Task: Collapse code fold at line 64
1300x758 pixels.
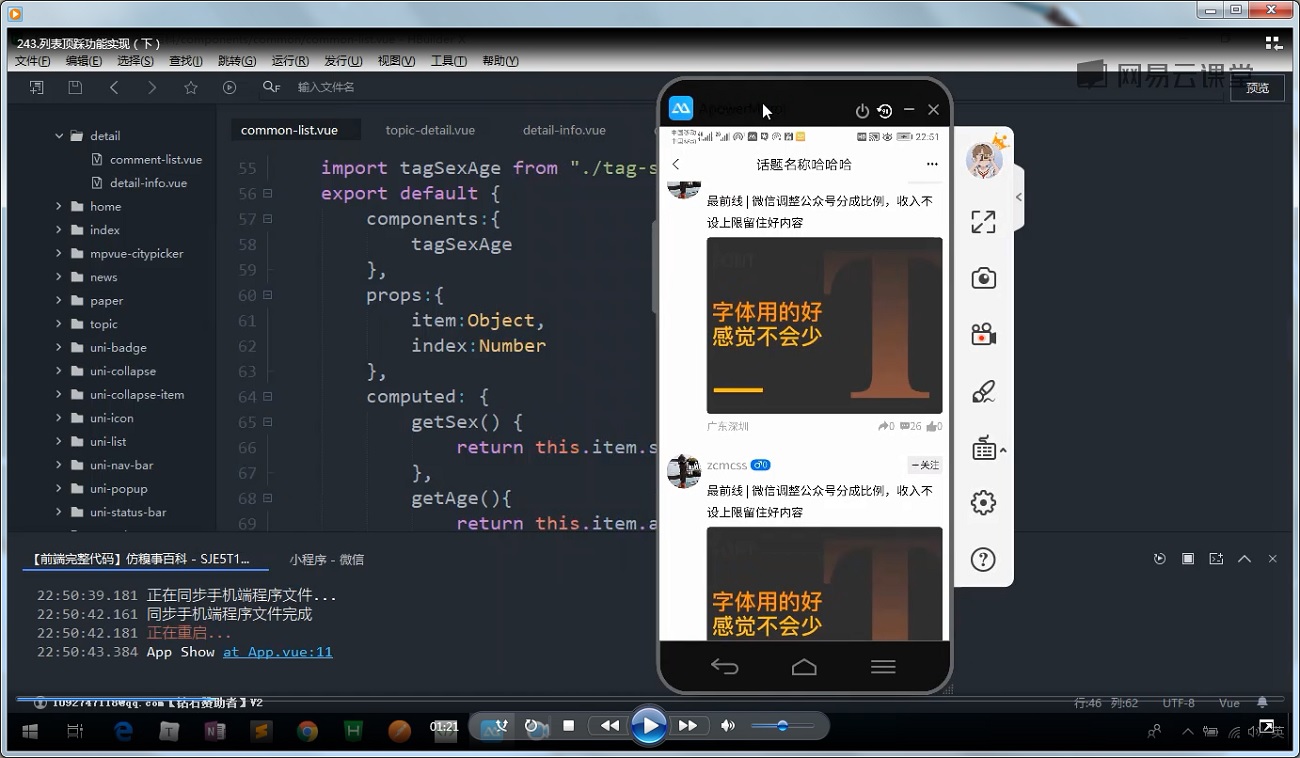Action: coord(268,397)
